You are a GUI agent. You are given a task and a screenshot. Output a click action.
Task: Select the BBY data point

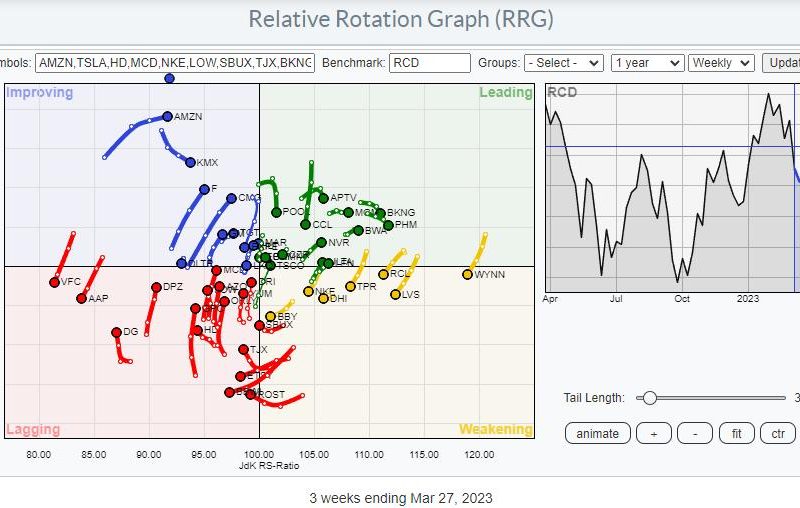click(x=270, y=316)
